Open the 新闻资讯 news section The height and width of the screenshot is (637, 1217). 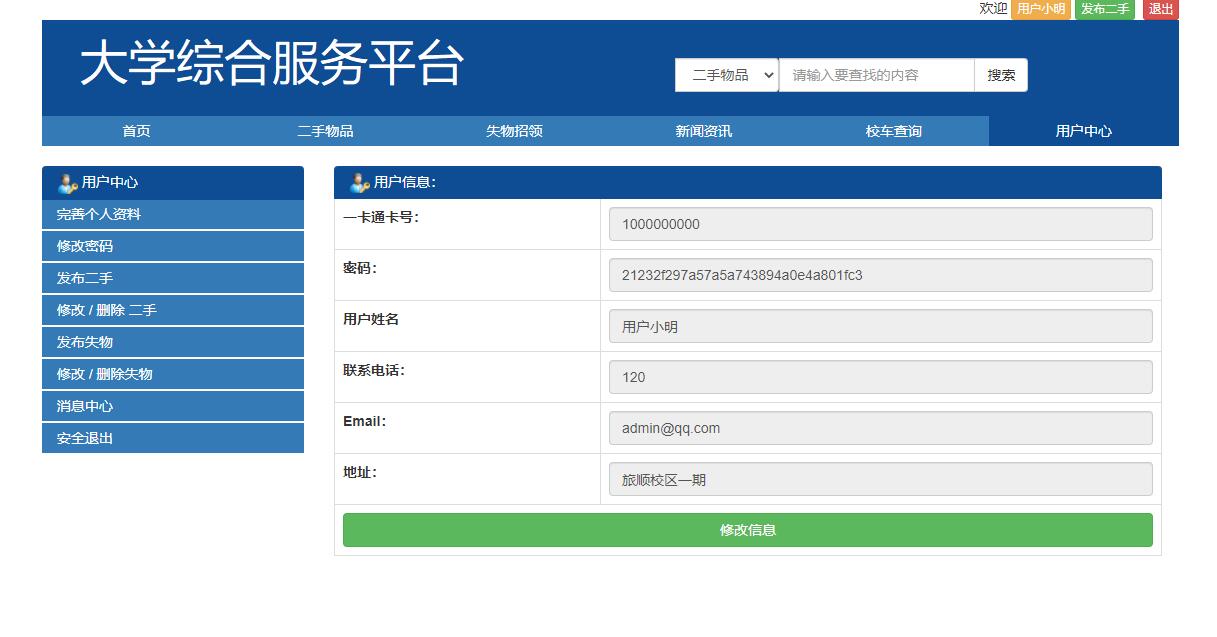click(x=702, y=130)
